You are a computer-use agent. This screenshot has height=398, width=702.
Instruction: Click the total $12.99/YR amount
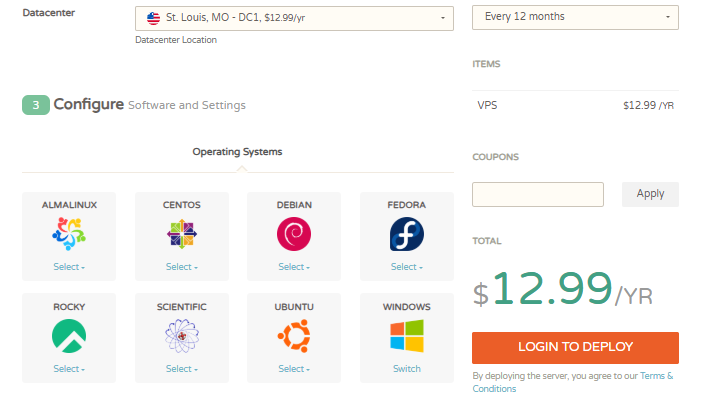pos(562,290)
